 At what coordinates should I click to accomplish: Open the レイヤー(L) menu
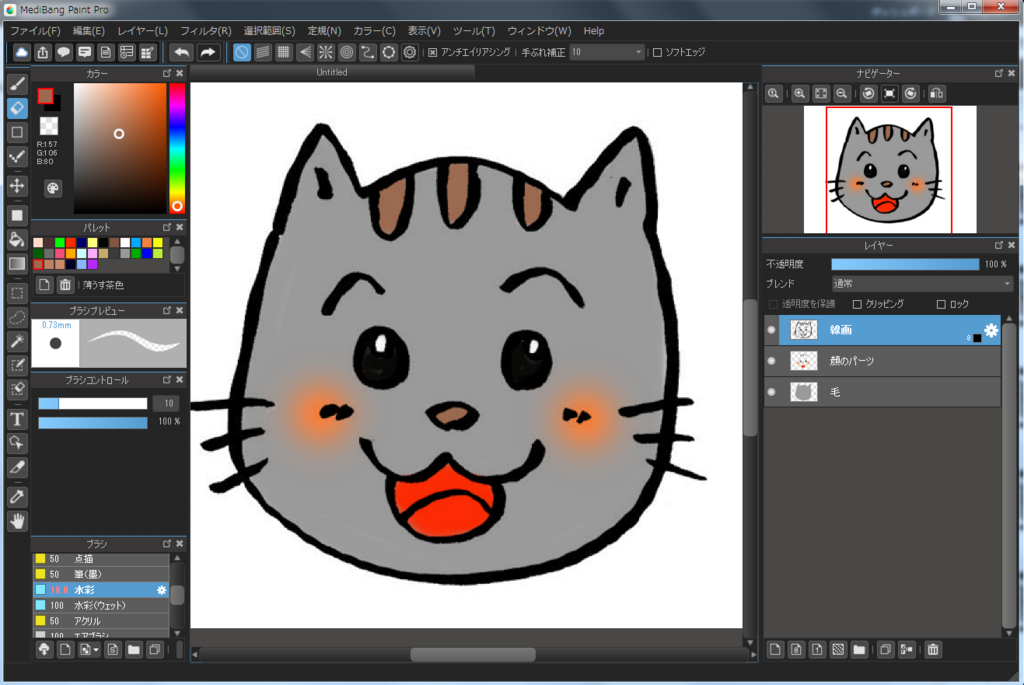[x=142, y=31]
